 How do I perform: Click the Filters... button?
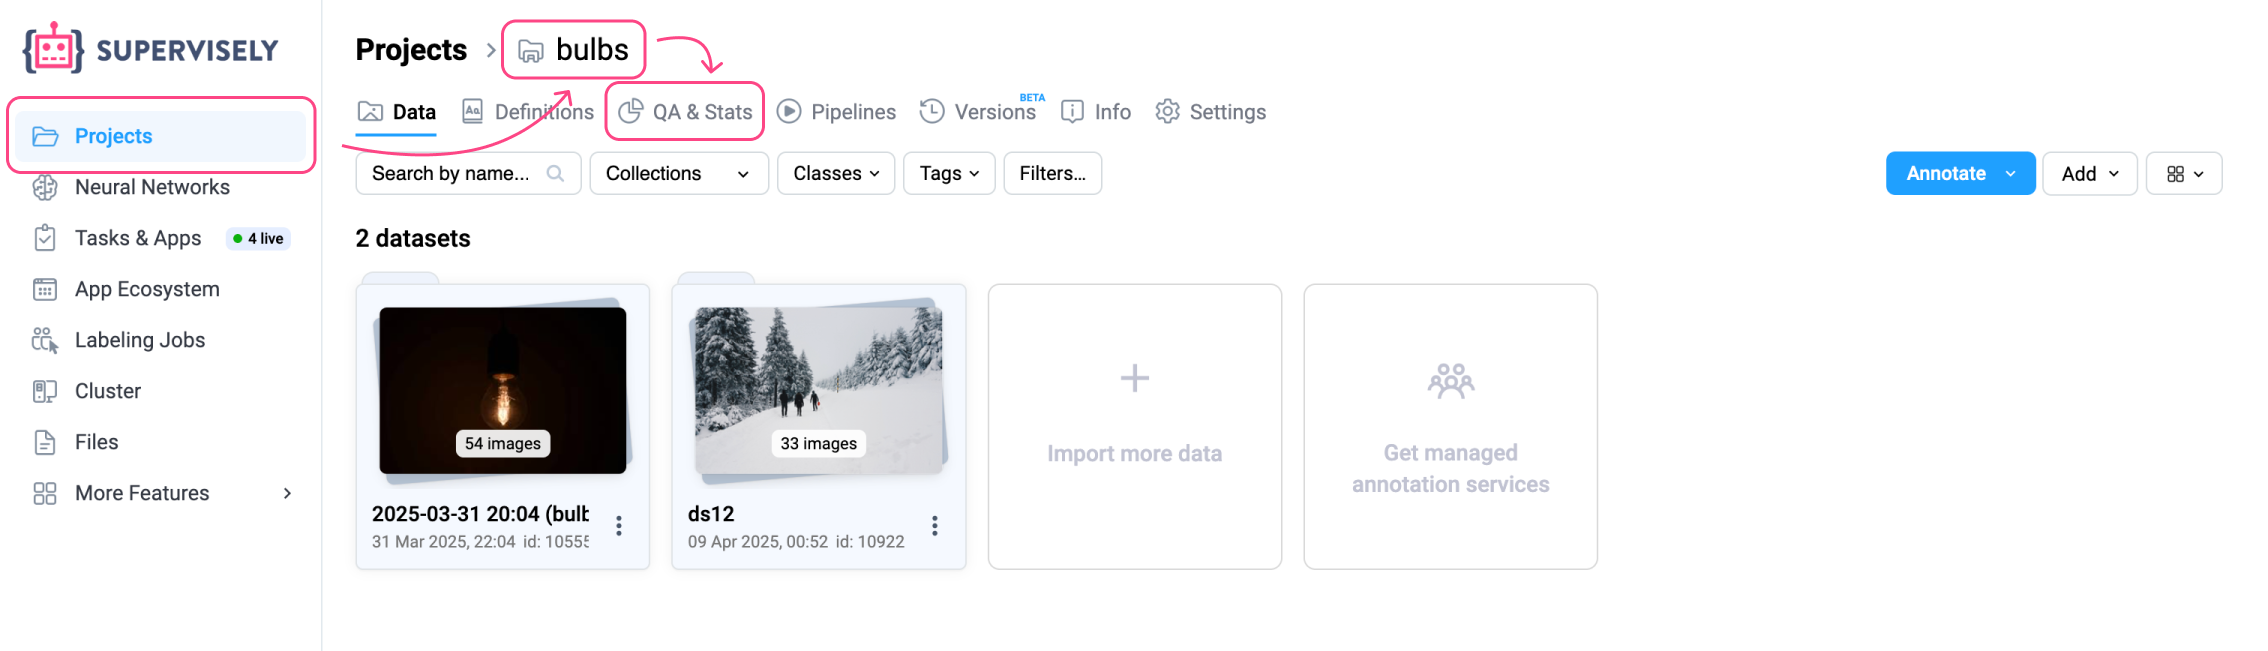click(1052, 174)
